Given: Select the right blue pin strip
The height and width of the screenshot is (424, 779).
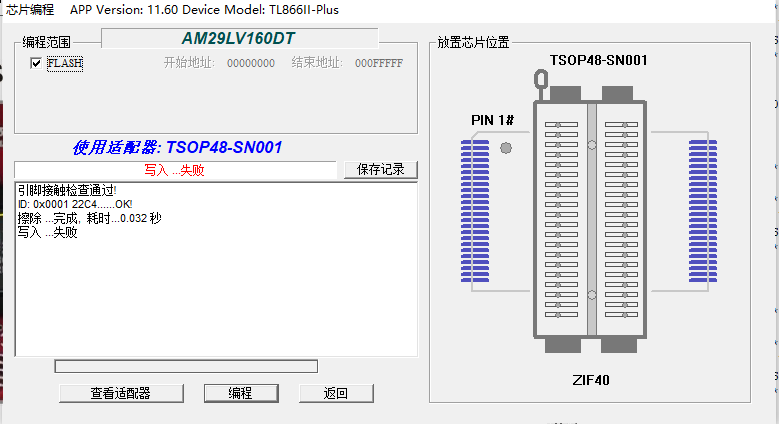Looking at the screenshot, I should [x=703, y=209].
